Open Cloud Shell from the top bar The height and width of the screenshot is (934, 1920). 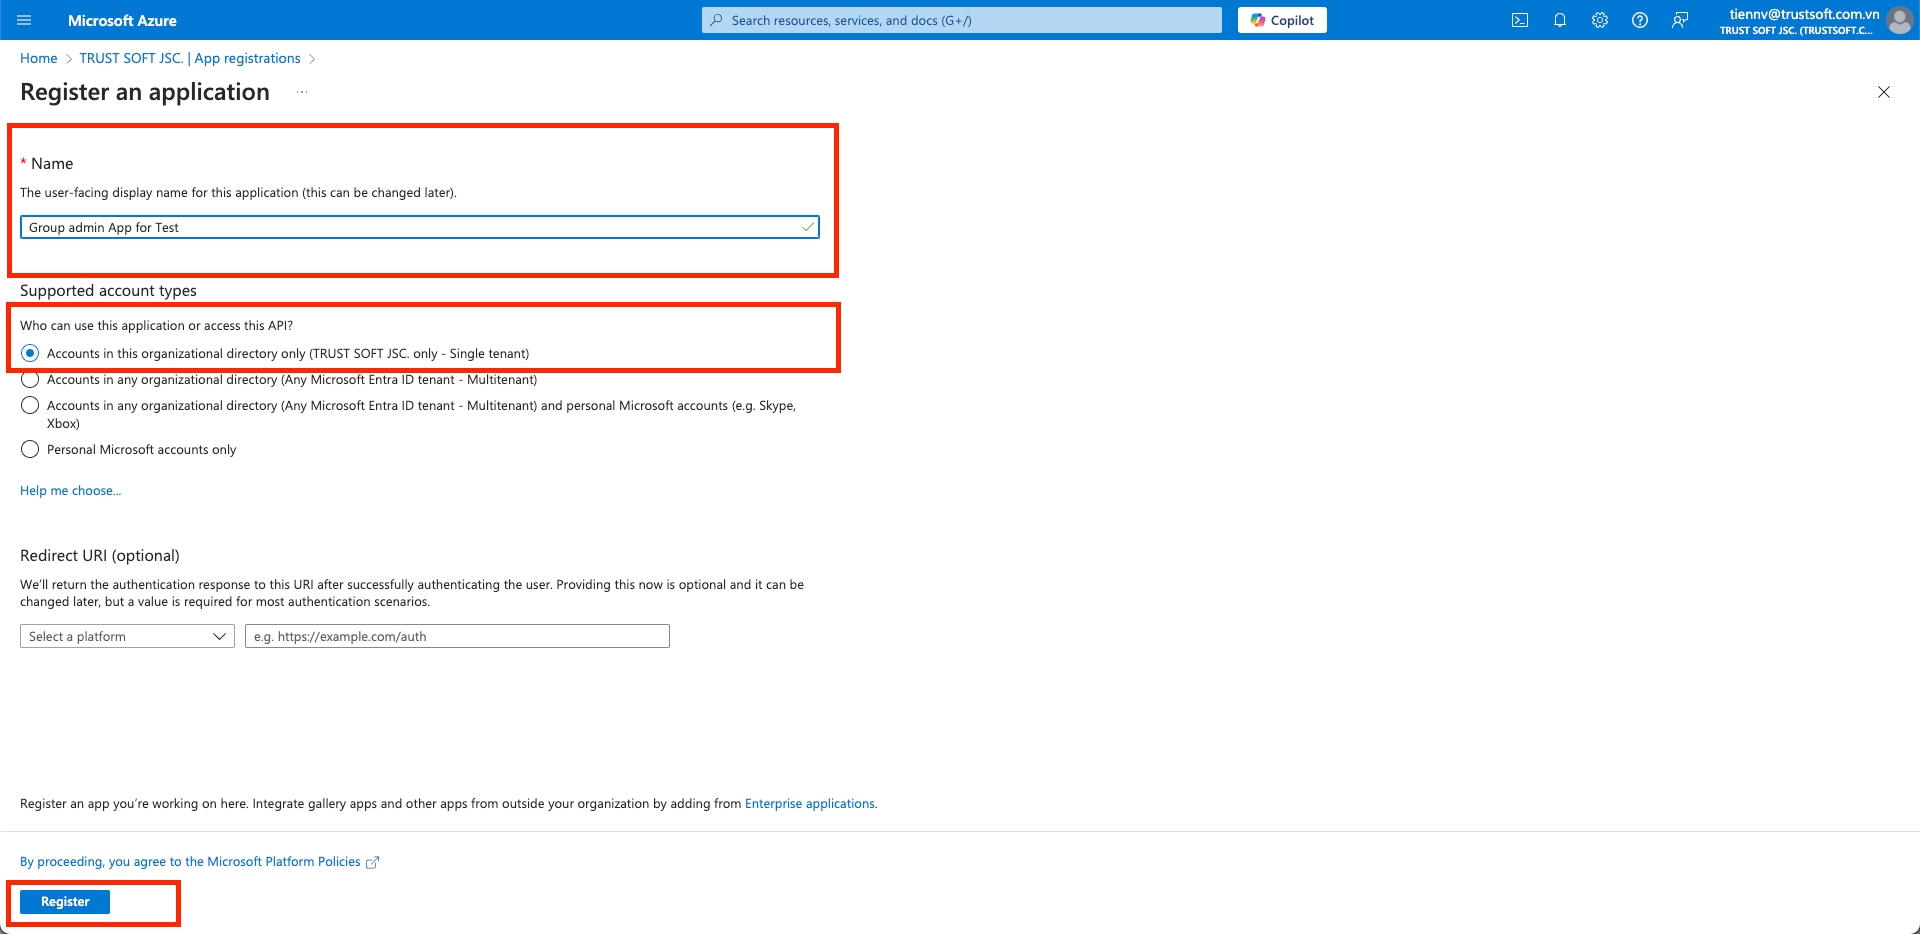pyautogui.click(x=1519, y=20)
